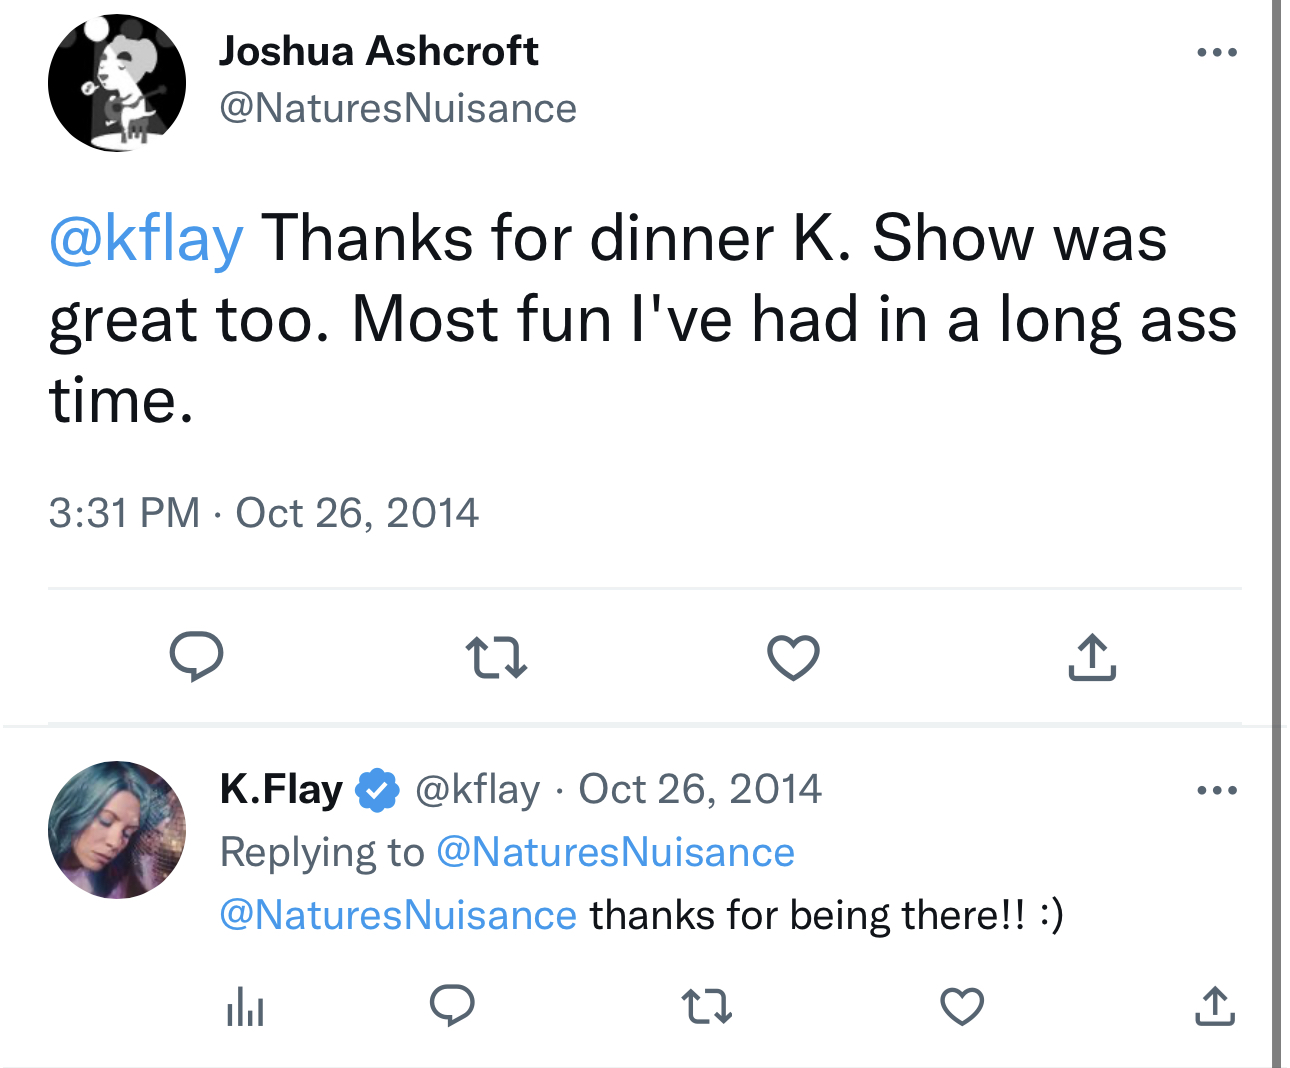
Task: Open K.Flay's profile picture
Action: [117, 830]
